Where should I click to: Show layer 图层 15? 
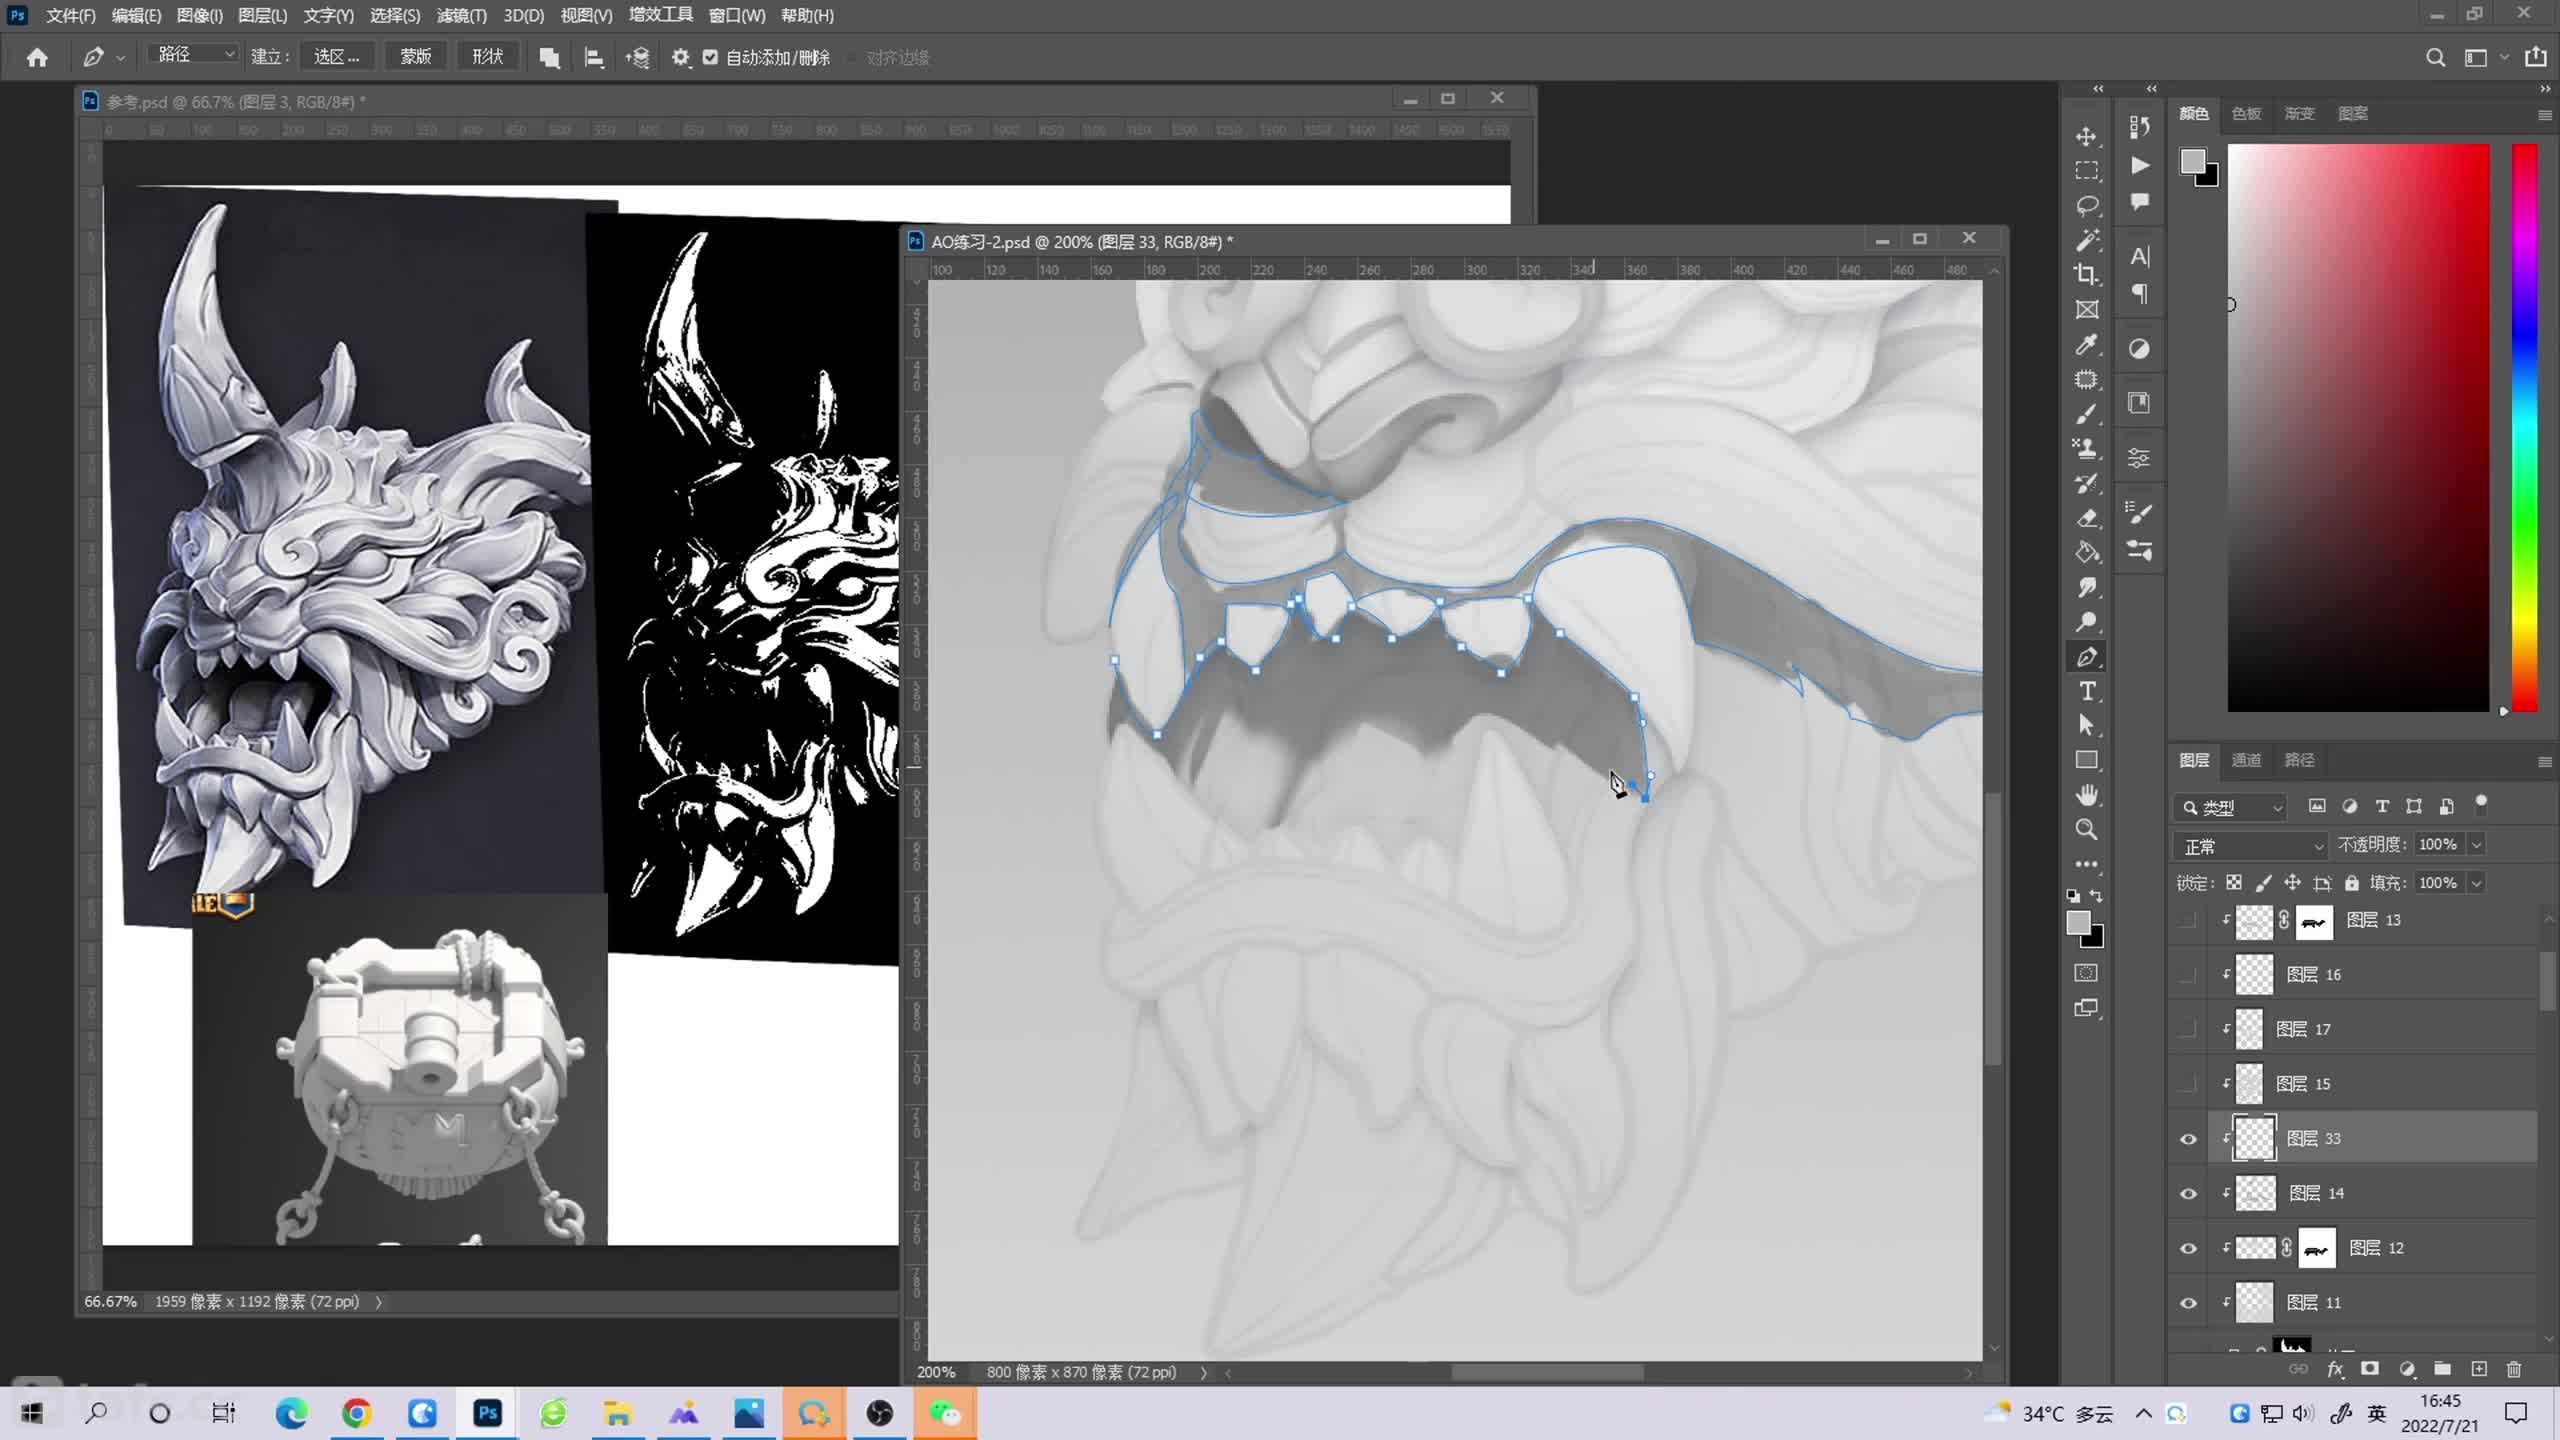[x=2188, y=1085]
